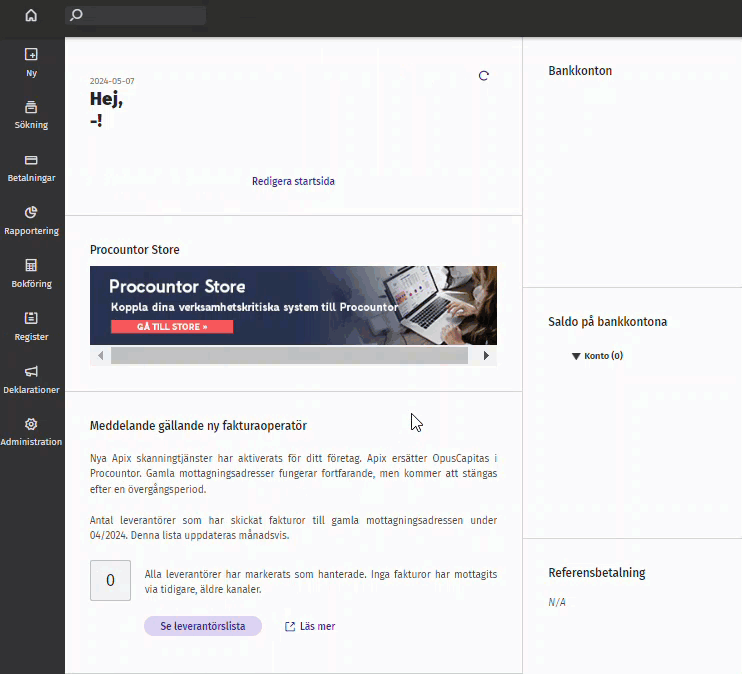The image size is (742, 674).
Task: Click the Se leverantörslista button
Action: (203, 626)
